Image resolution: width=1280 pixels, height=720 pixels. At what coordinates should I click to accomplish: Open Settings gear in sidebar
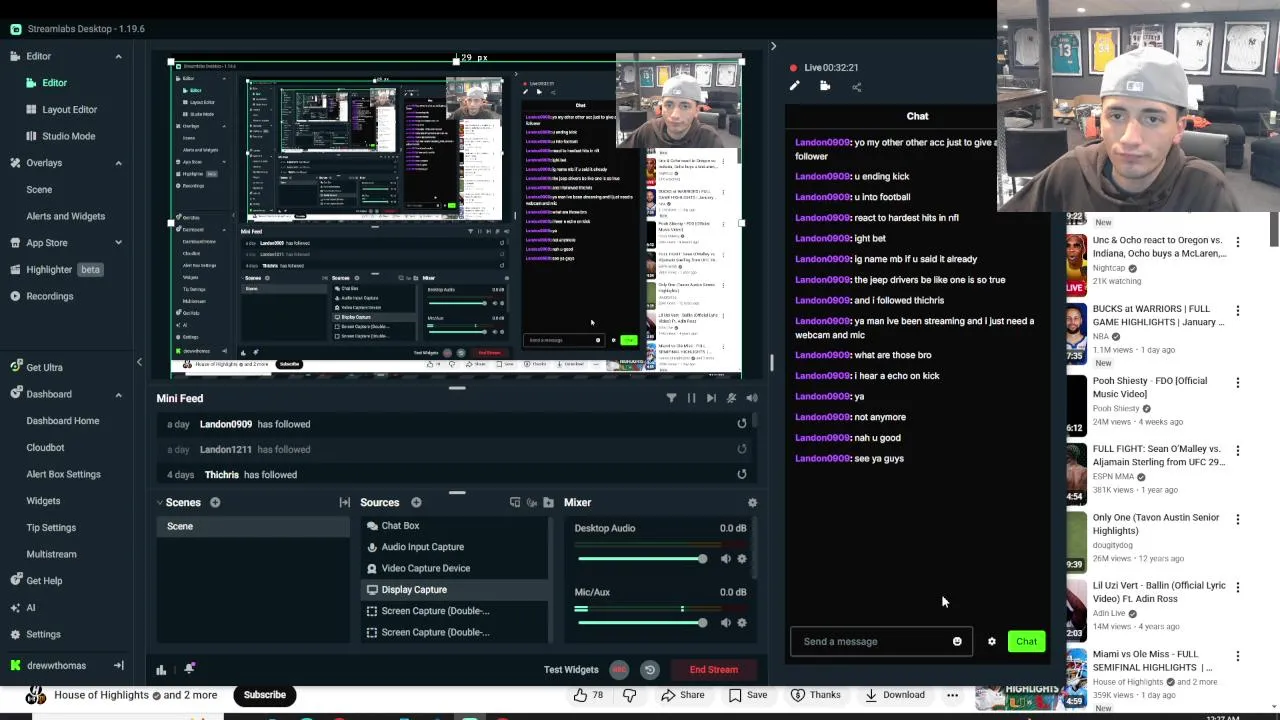[35, 634]
